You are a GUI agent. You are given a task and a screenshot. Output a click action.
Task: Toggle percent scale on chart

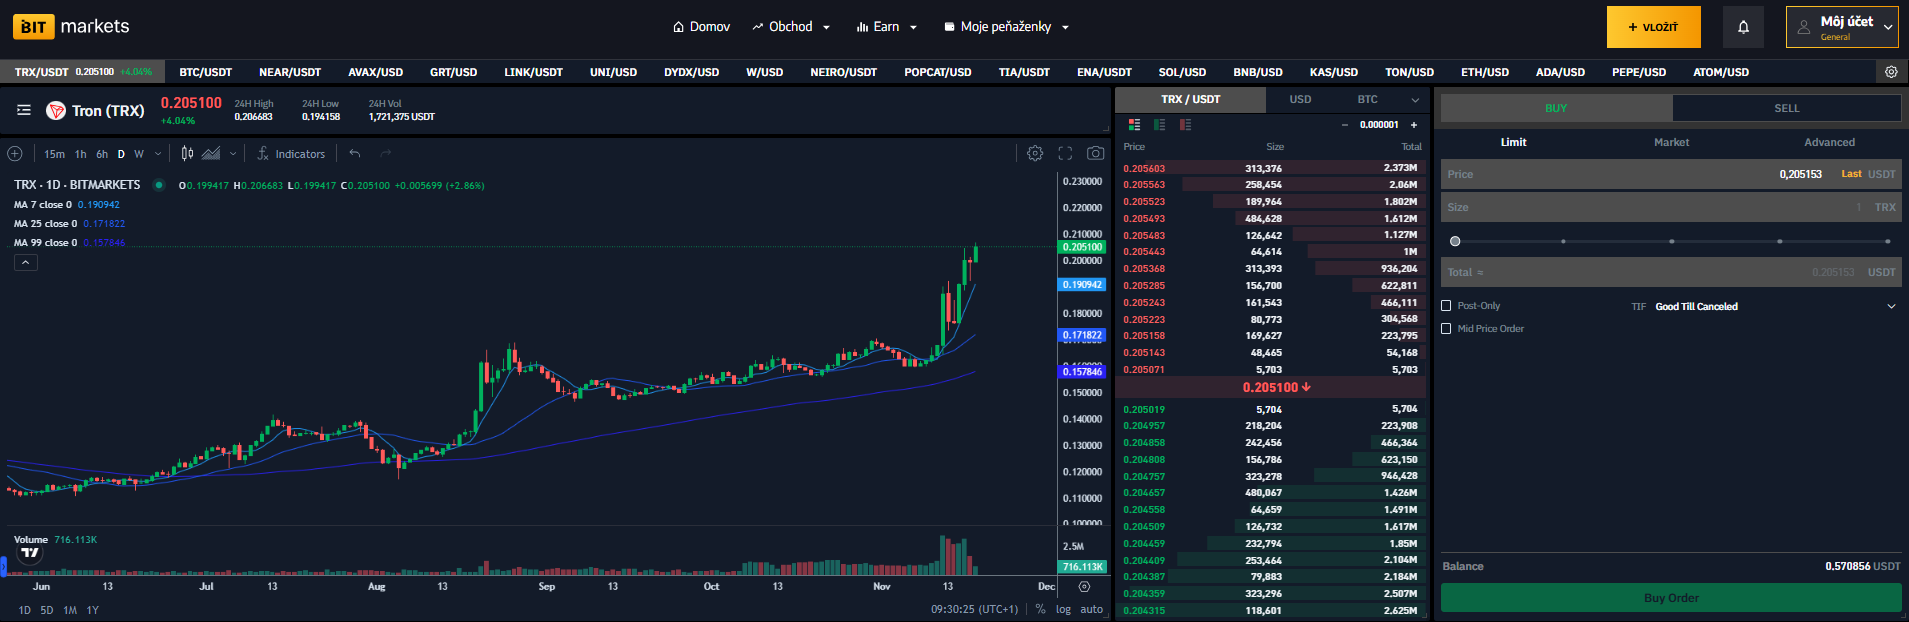click(x=1040, y=609)
